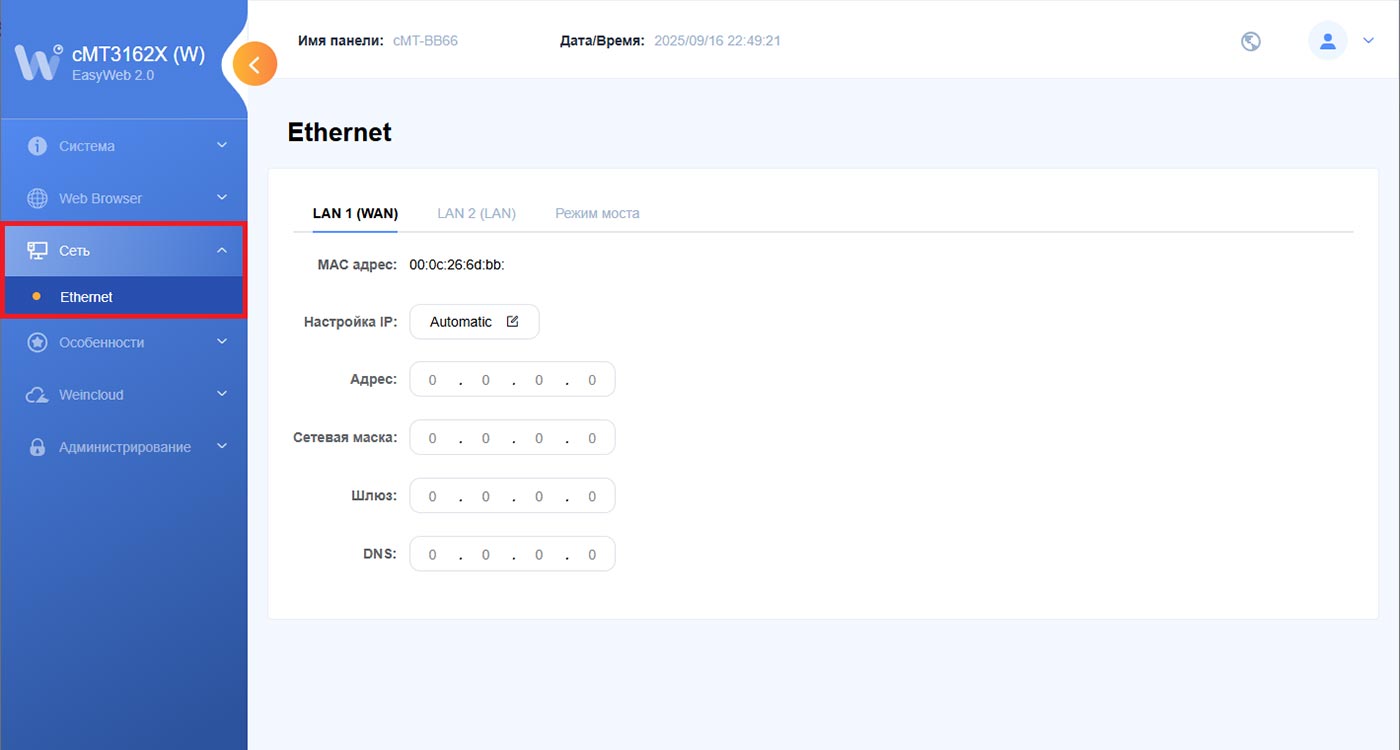The height and width of the screenshot is (750, 1400).
Task: Select the Ethernet item in the sidebar
Action: [86, 297]
